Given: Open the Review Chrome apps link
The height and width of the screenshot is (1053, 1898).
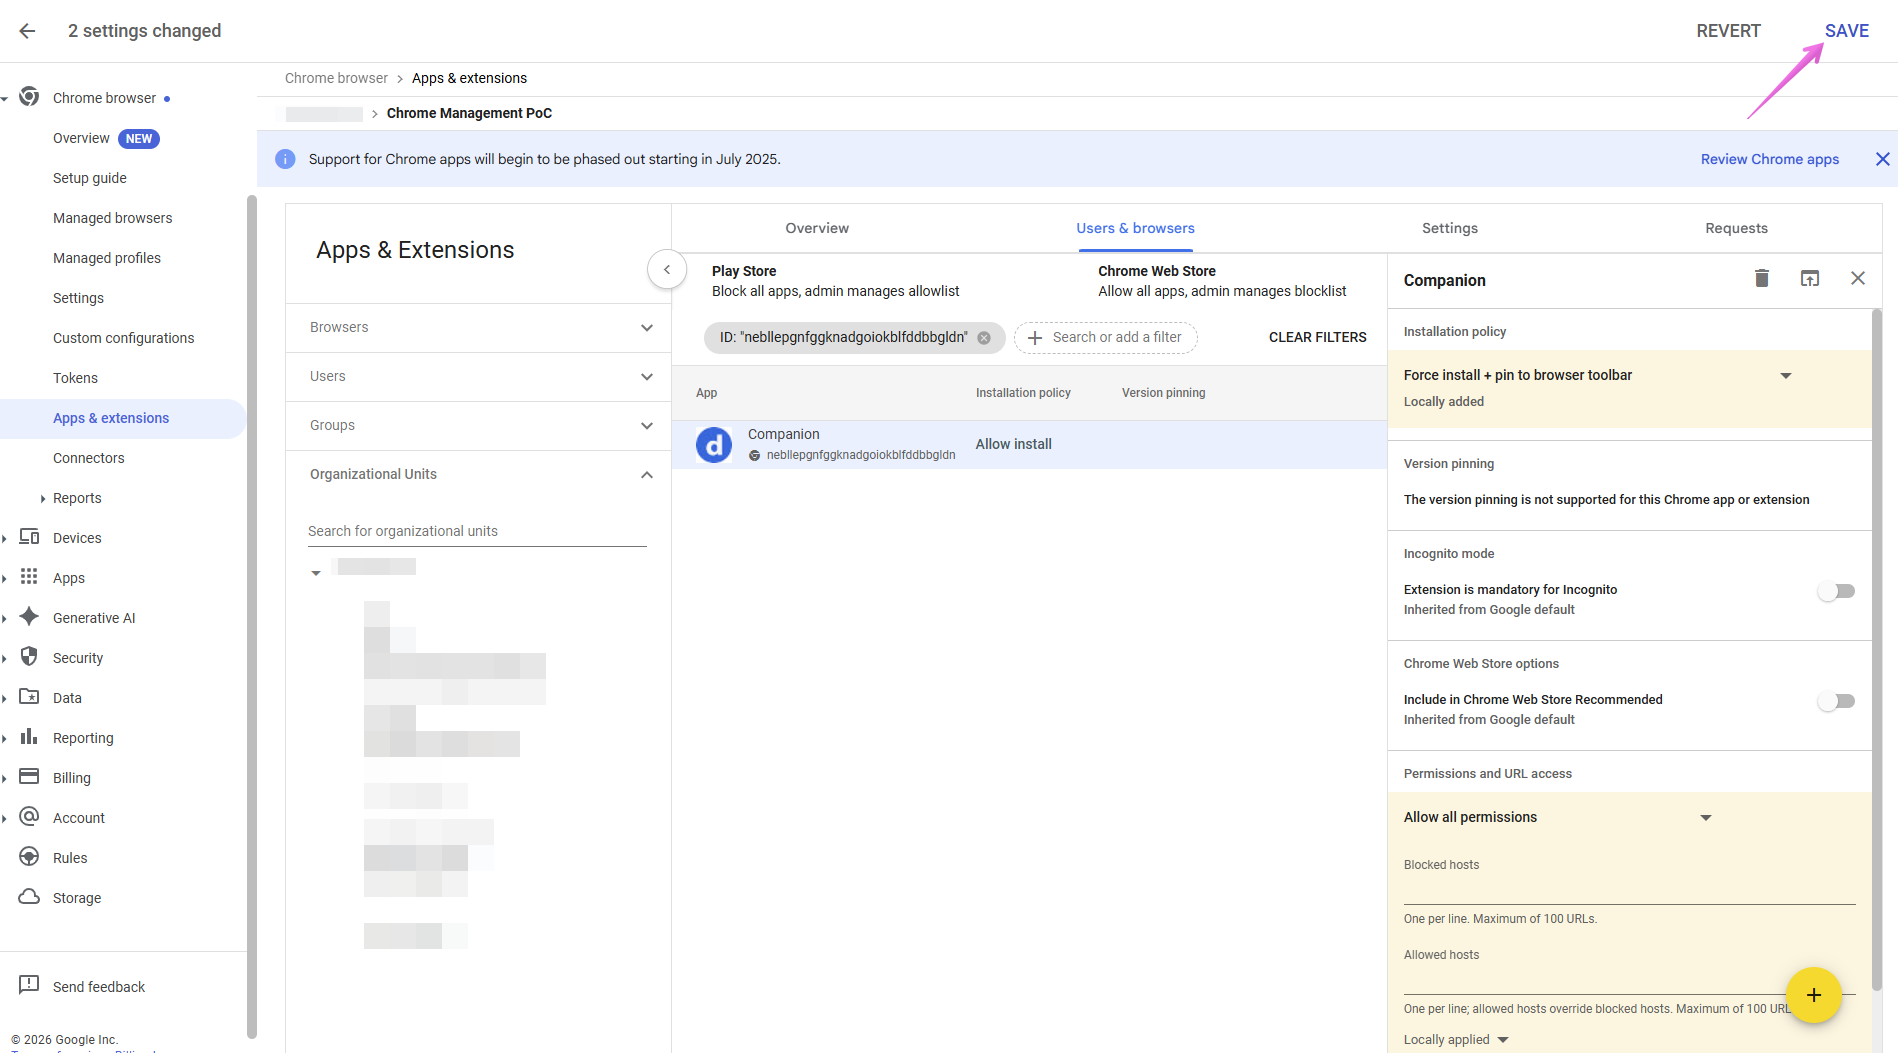Looking at the screenshot, I should [1769, 159].
